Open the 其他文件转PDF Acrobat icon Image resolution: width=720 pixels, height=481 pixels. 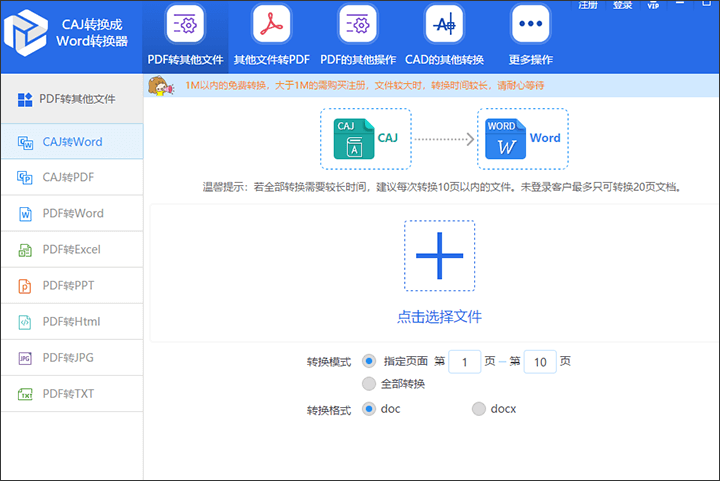point(271,24)
